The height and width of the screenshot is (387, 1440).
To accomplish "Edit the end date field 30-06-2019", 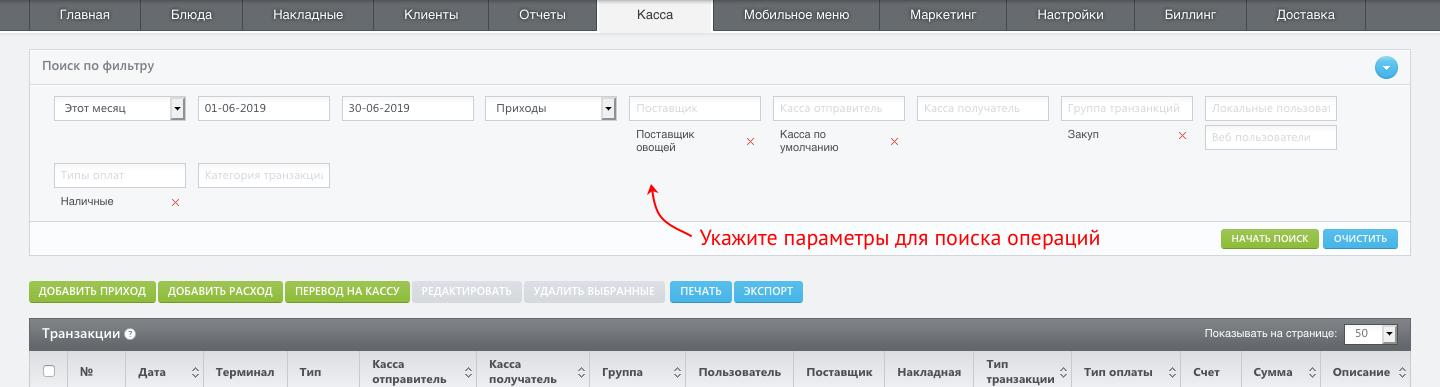I will pos(408,108).
